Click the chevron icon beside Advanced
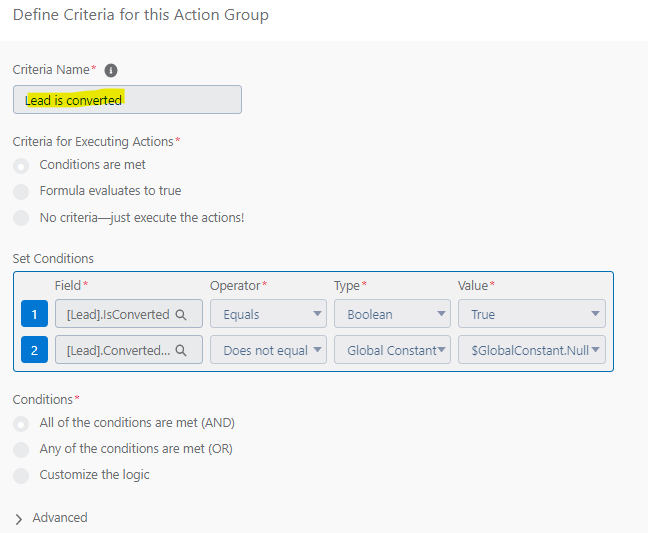This screenshot has height=533, width=648. coord(19,519)
